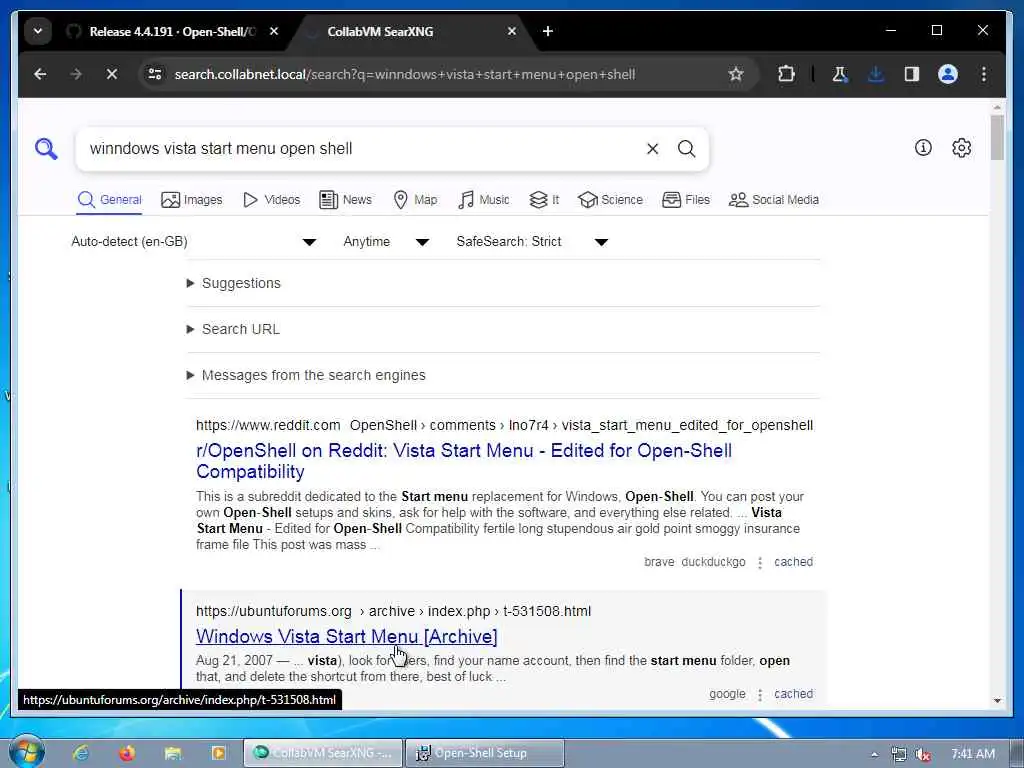Clear the search box with X icon

(652, 149)
